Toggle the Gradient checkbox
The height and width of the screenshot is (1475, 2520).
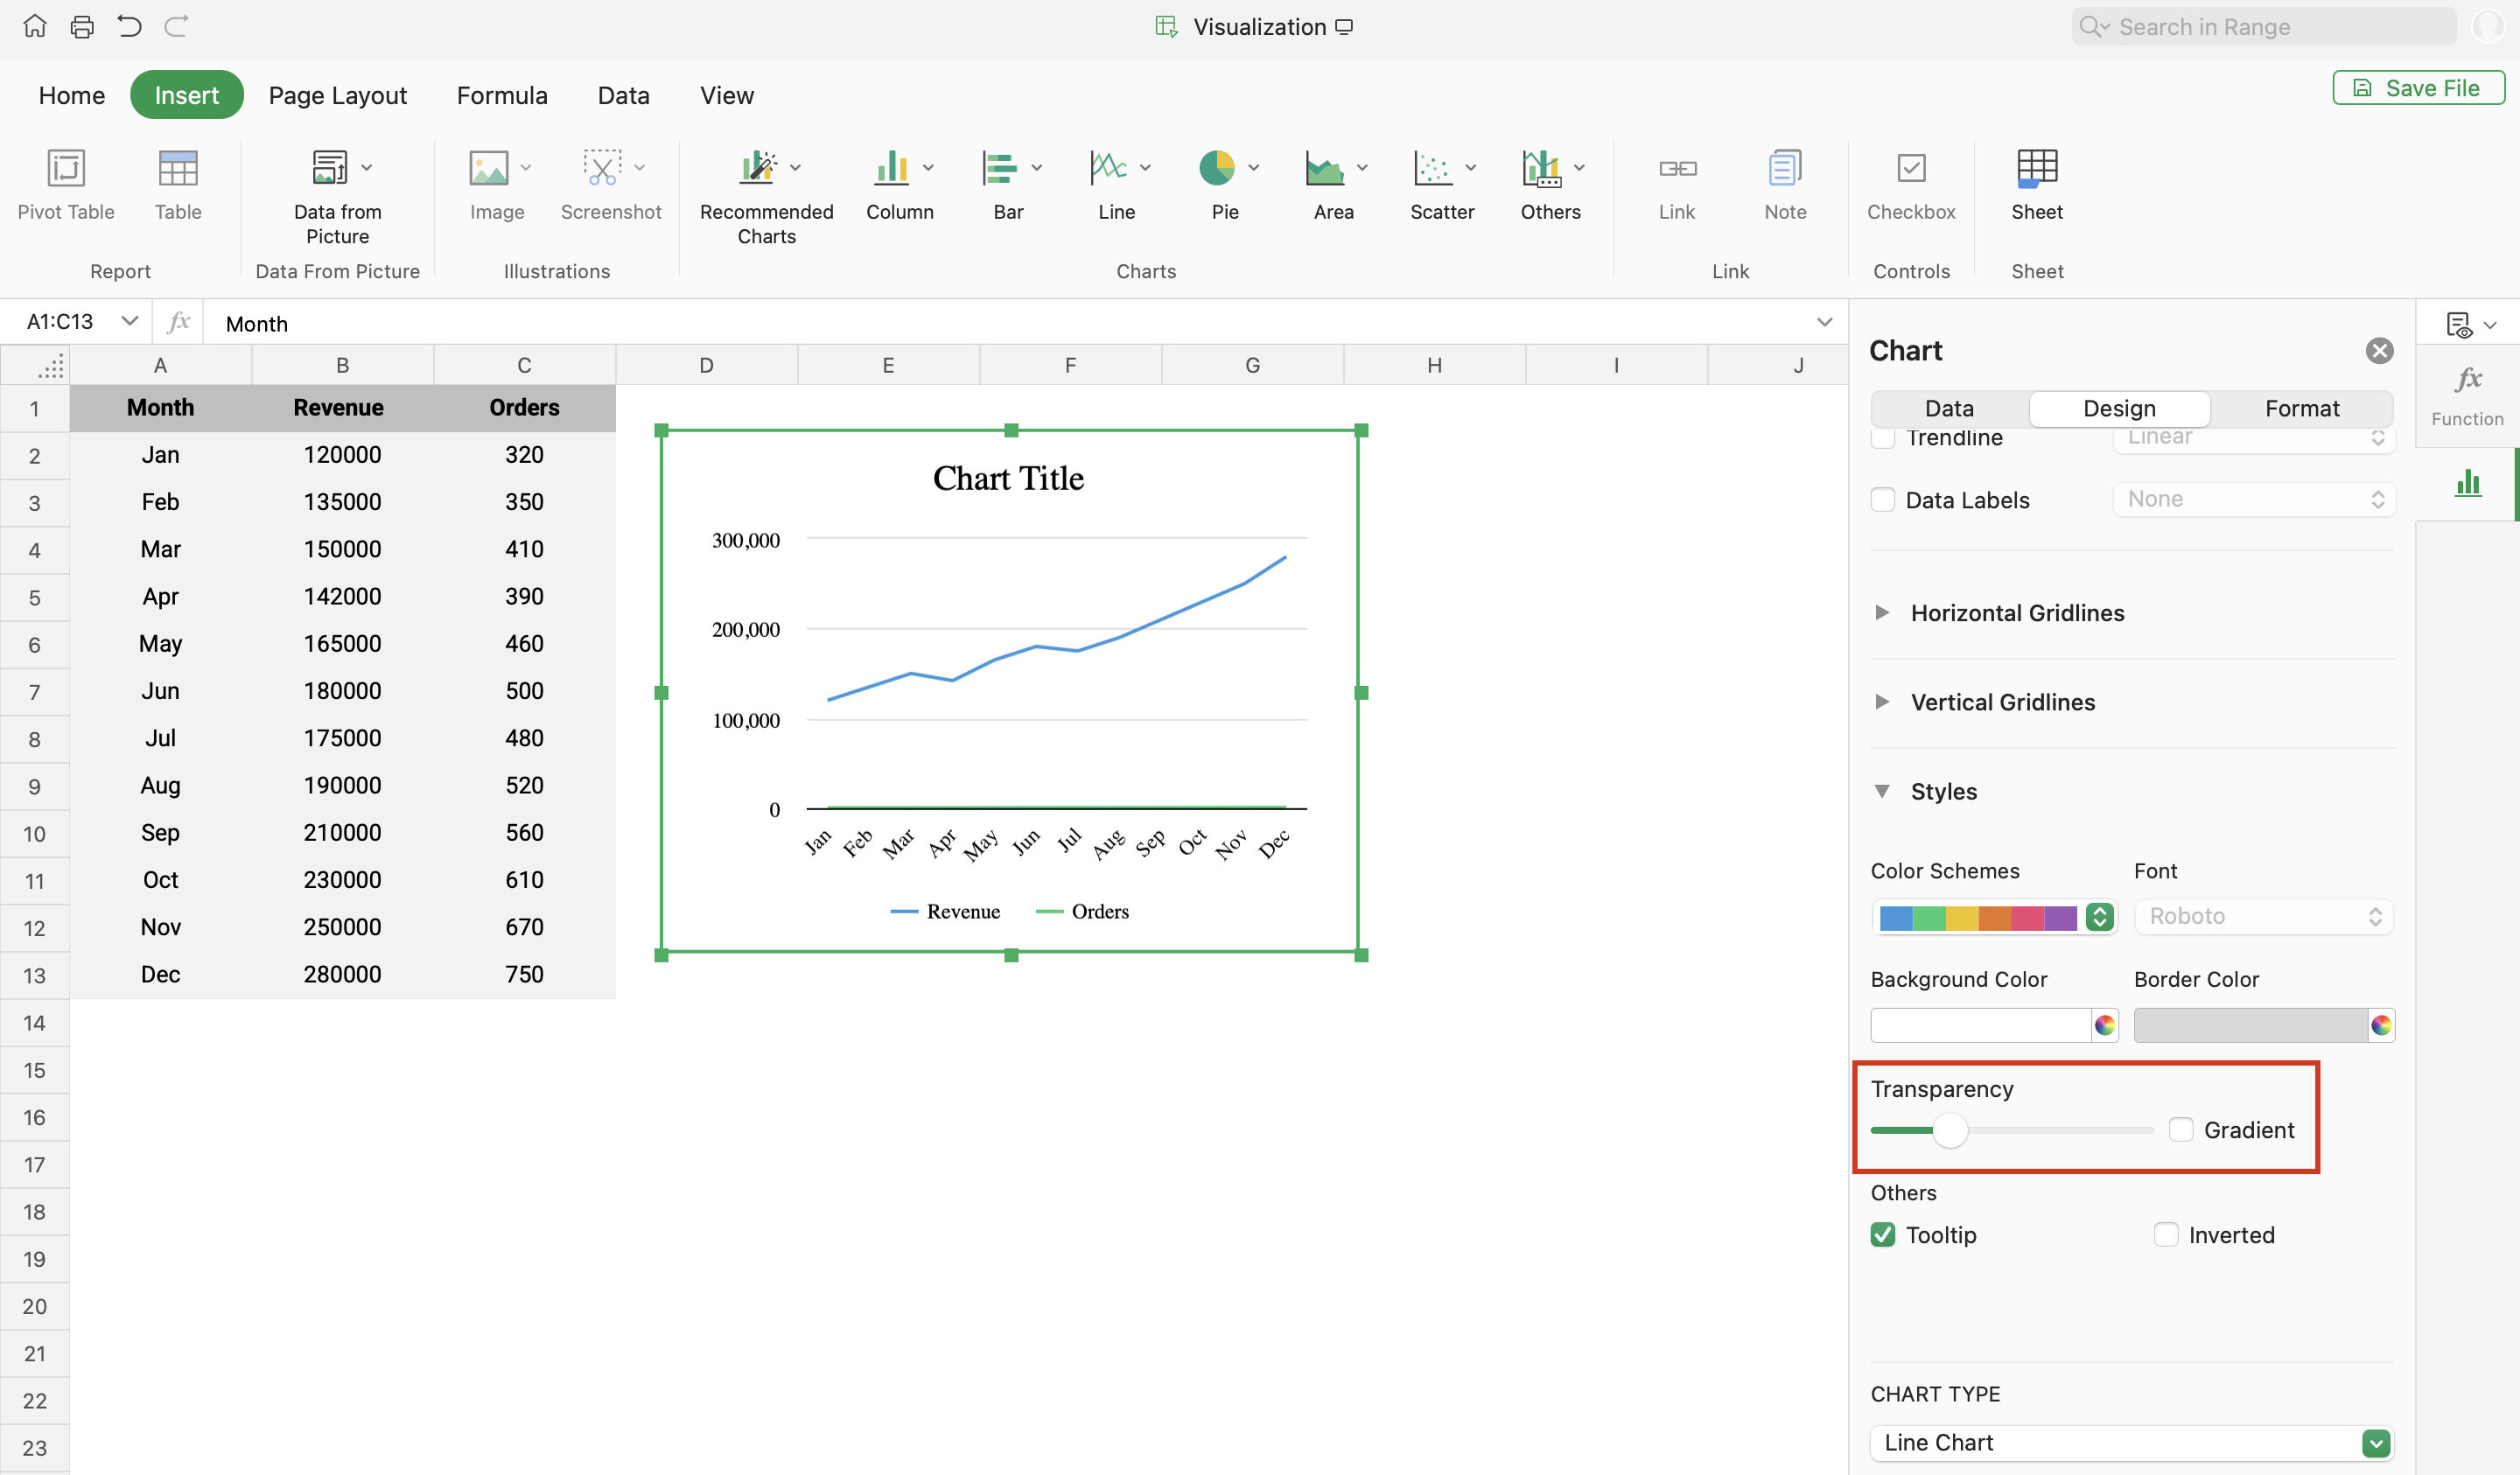2181,1130
